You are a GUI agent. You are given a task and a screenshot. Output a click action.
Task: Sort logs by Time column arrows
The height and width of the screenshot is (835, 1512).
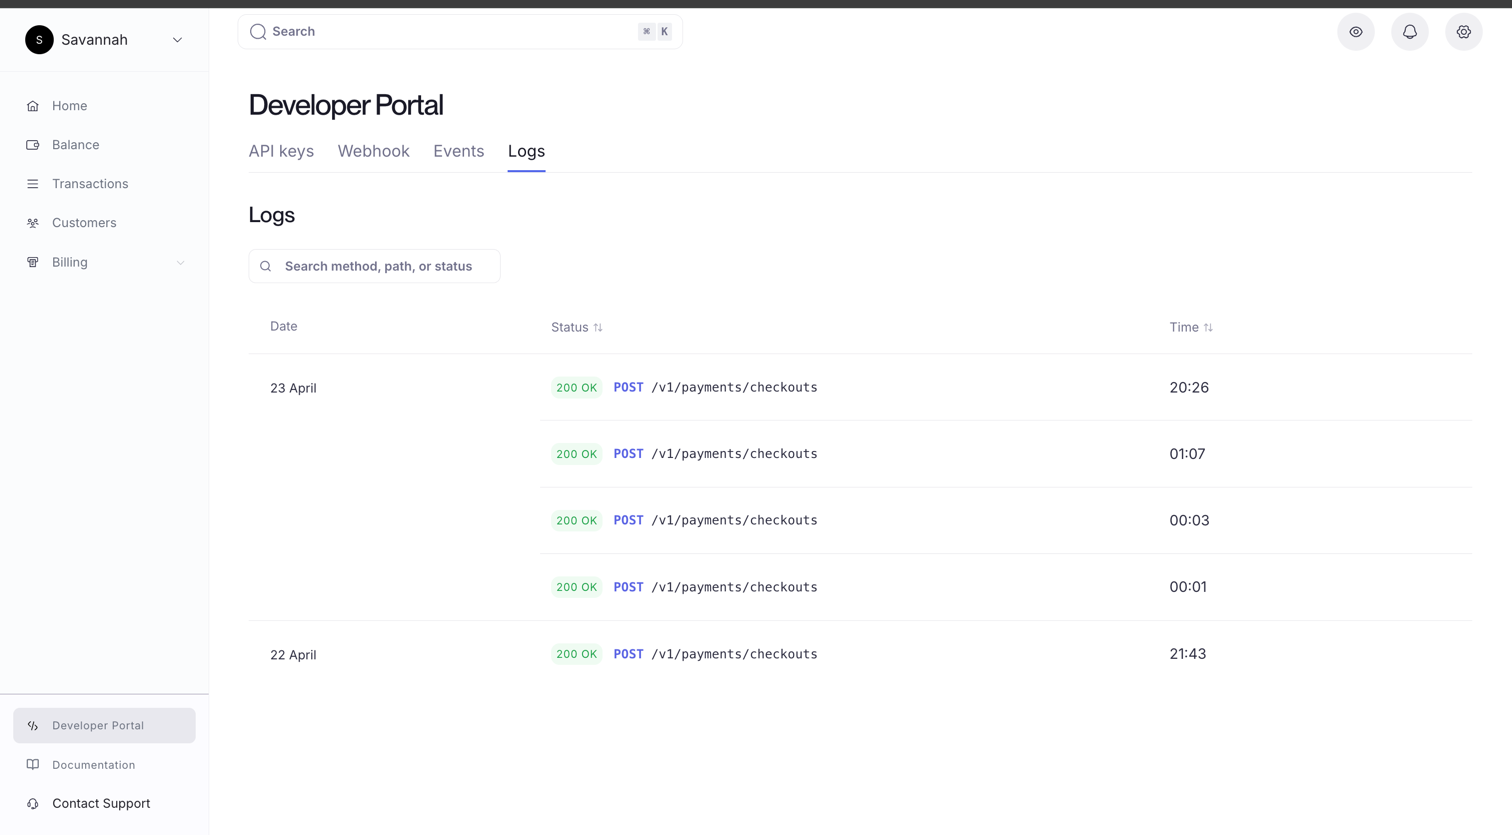(1208, 328)
